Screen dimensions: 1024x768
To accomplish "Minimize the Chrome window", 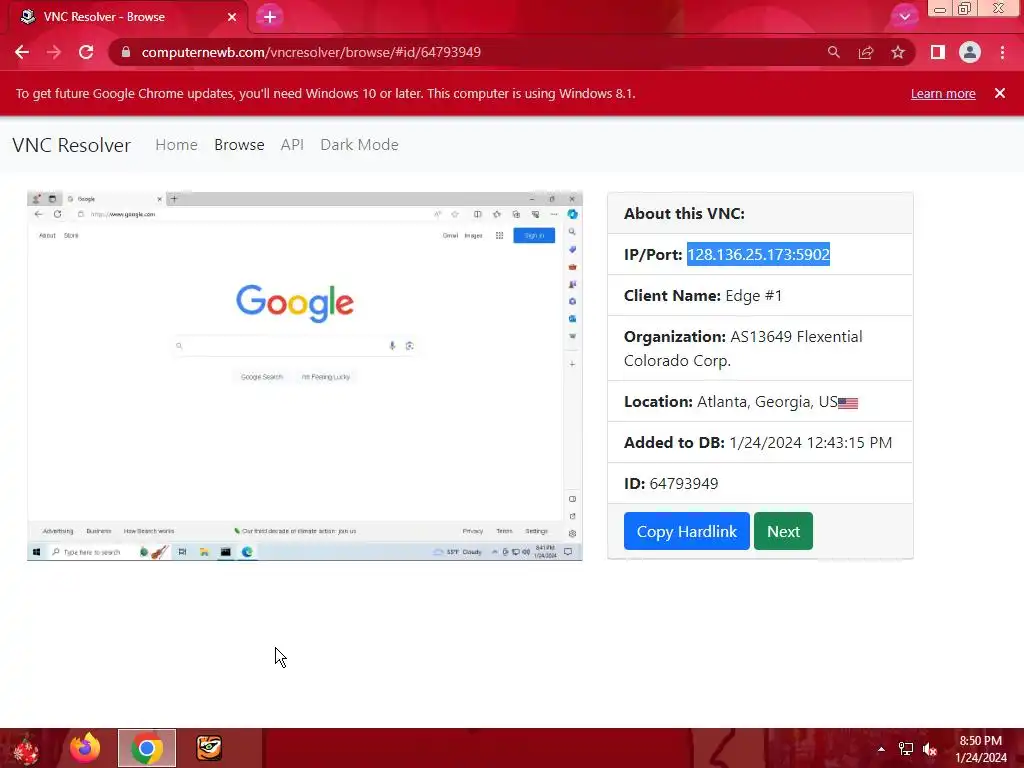I will (x=940, y=8).
